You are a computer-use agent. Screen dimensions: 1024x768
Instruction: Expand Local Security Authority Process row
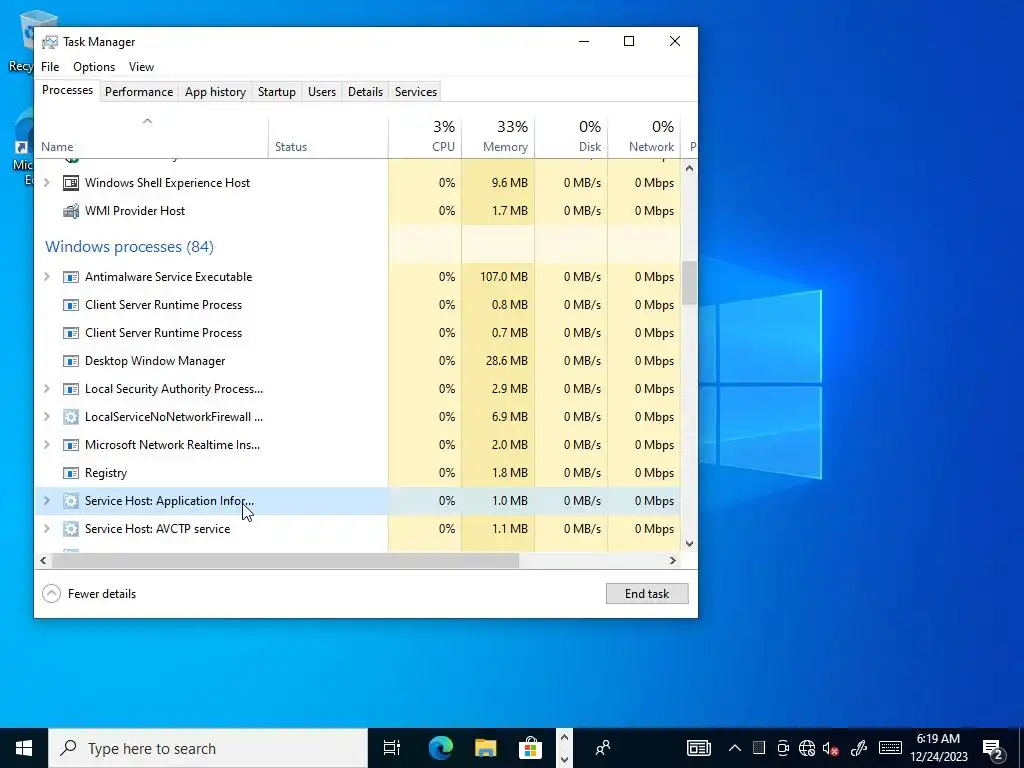point(46,389)
